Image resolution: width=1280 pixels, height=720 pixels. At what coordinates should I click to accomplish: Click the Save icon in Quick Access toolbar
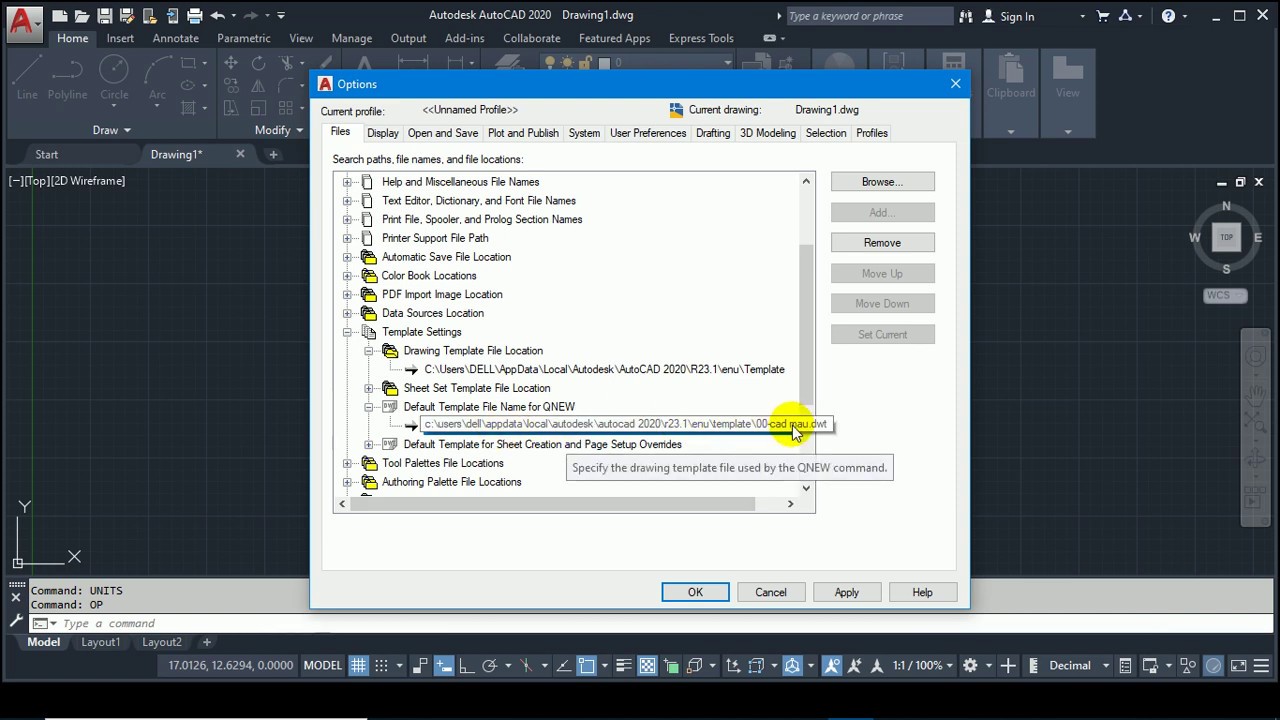click(x=105, y=16)
